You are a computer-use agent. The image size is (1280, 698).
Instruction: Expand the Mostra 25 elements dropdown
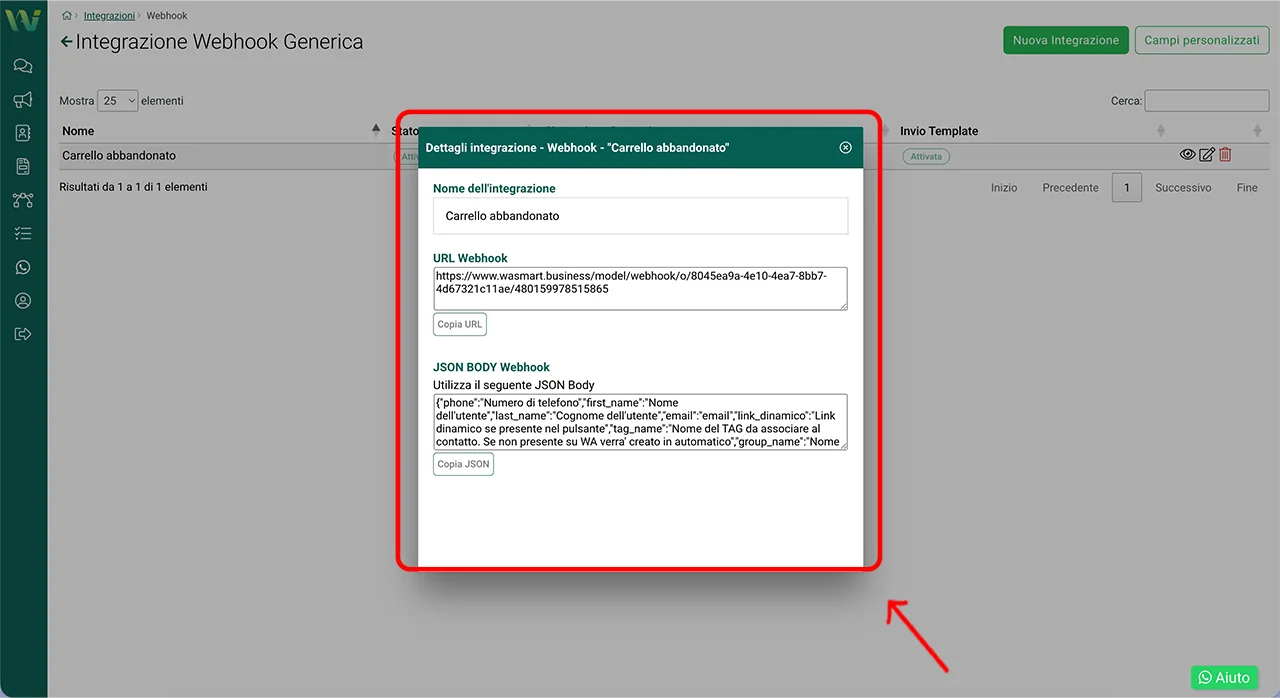click(118, 101)
